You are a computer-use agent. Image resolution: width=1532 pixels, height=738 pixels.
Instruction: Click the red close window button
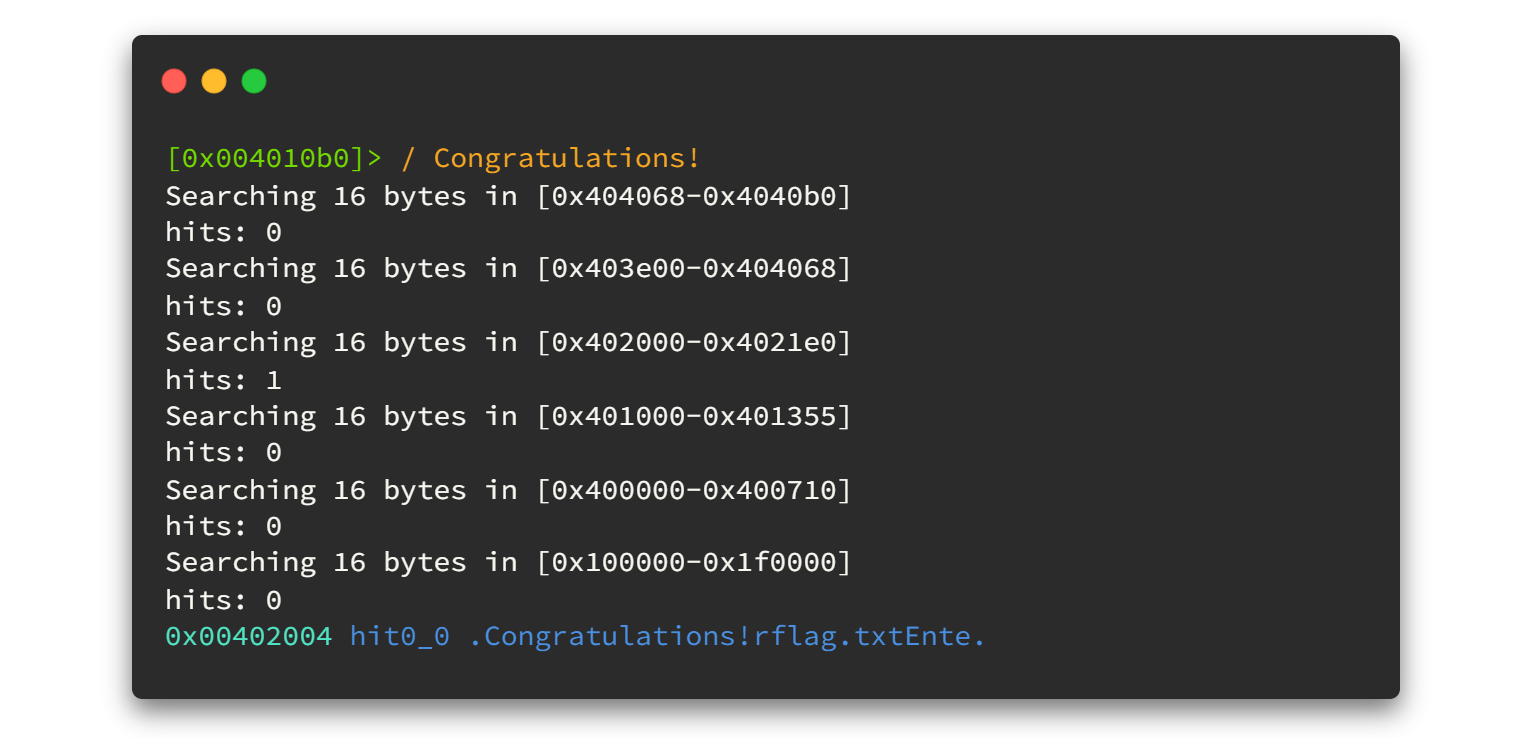pos(174,81)
